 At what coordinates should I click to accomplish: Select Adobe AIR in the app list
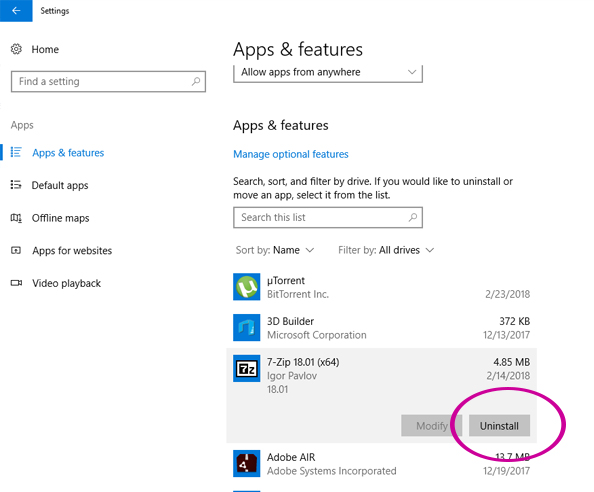pyautogui.click(x=381, y=464)
